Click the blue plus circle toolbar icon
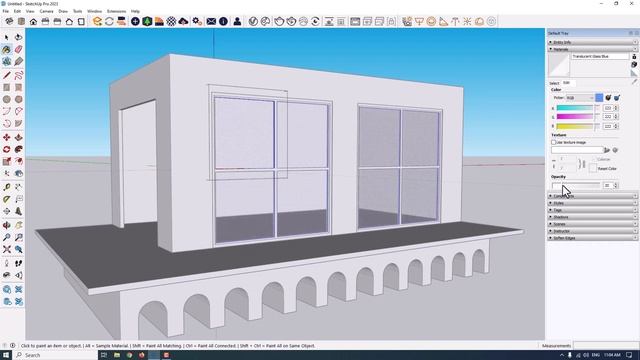The height and width of the screenshot is (360, 640). click(135, 22)
